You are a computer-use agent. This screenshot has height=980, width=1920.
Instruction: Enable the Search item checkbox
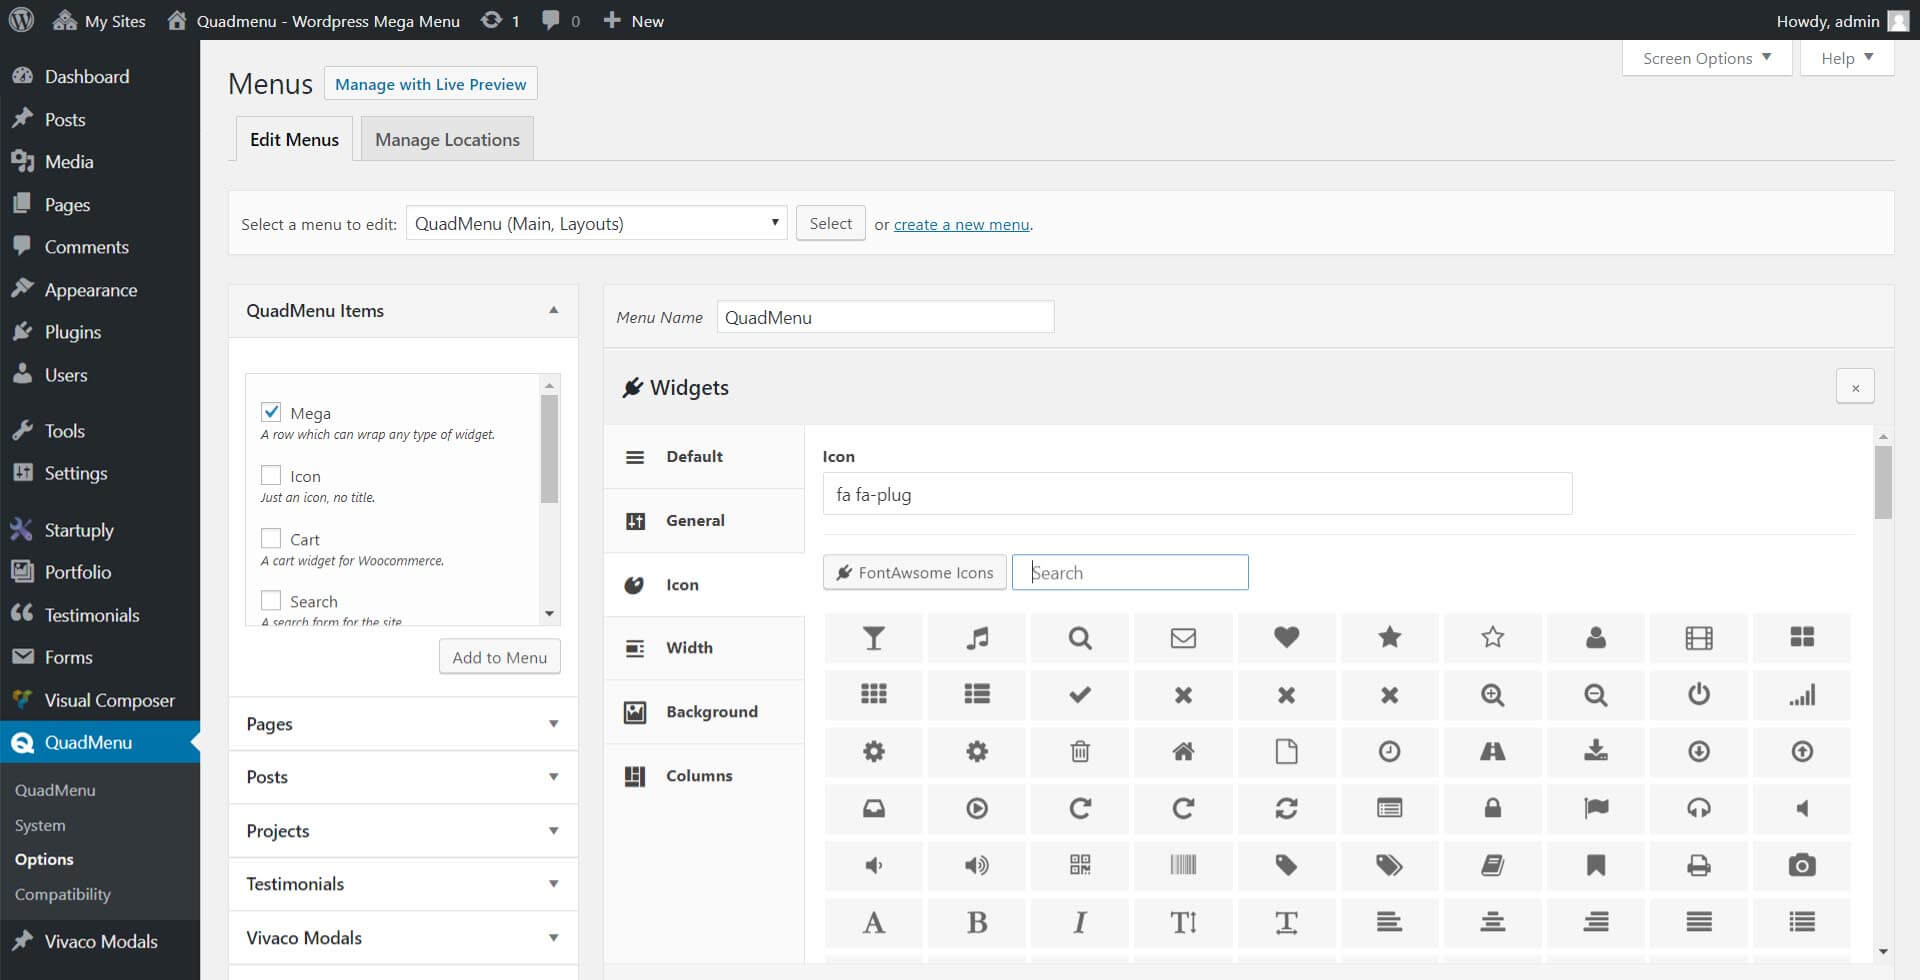[x=271, y=600]
